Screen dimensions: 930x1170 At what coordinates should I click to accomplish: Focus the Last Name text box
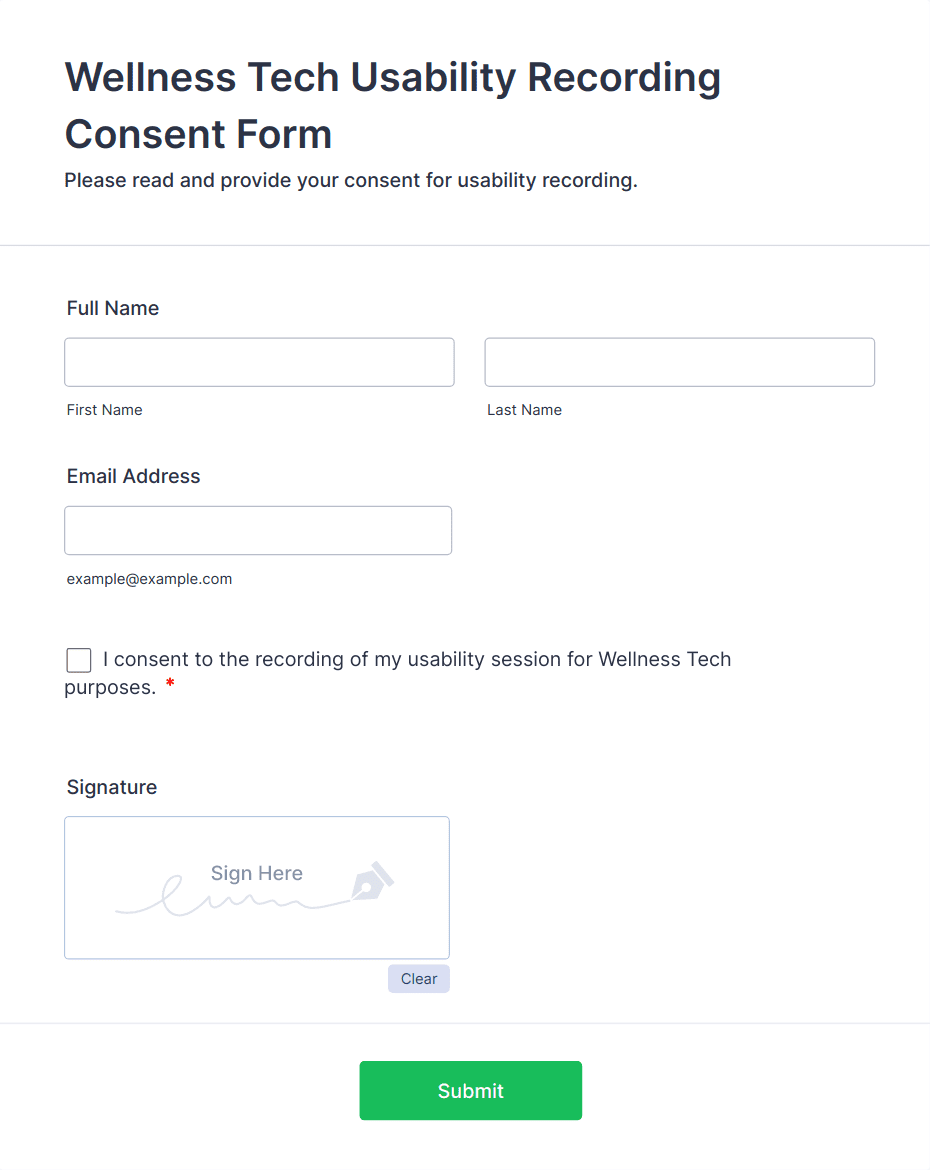point(679,362)
